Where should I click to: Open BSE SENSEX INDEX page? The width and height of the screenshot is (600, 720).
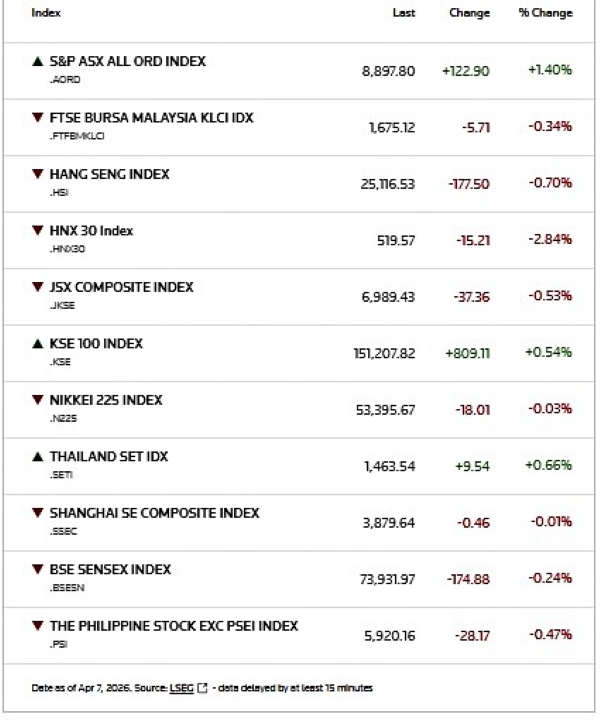coord(110,570)
